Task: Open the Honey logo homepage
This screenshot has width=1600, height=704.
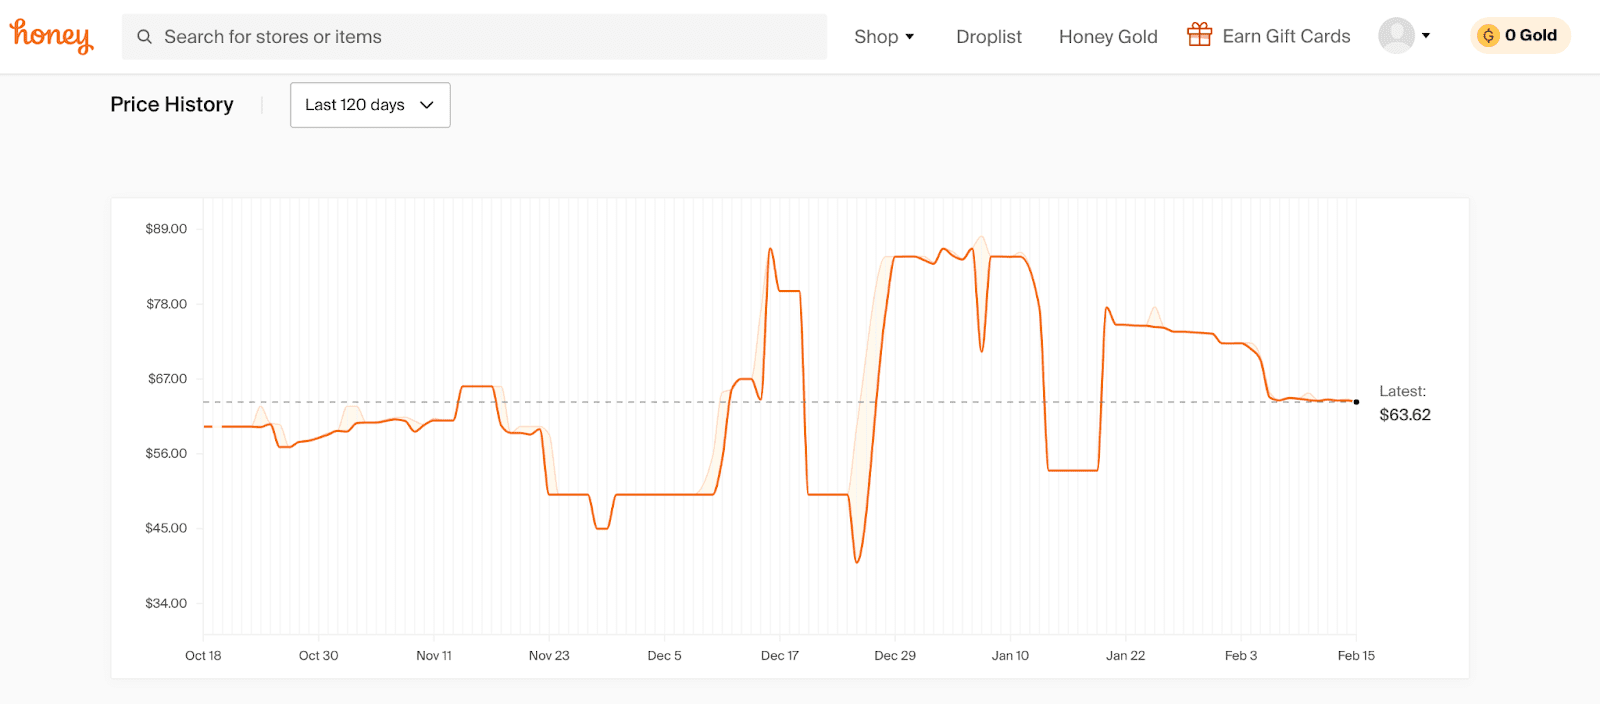Action: click(x=52, y=36)
